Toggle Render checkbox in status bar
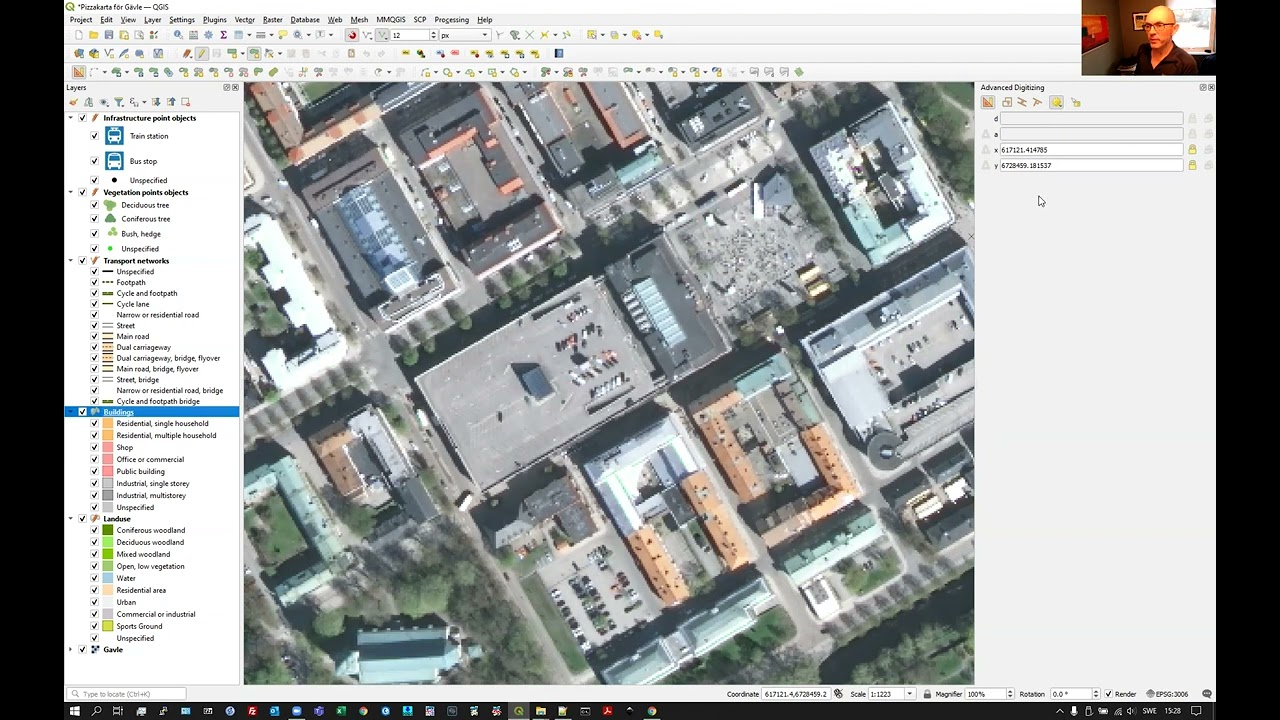Screen dimensions: 1280x720 pyautogui.click(x=1109, y=694)
